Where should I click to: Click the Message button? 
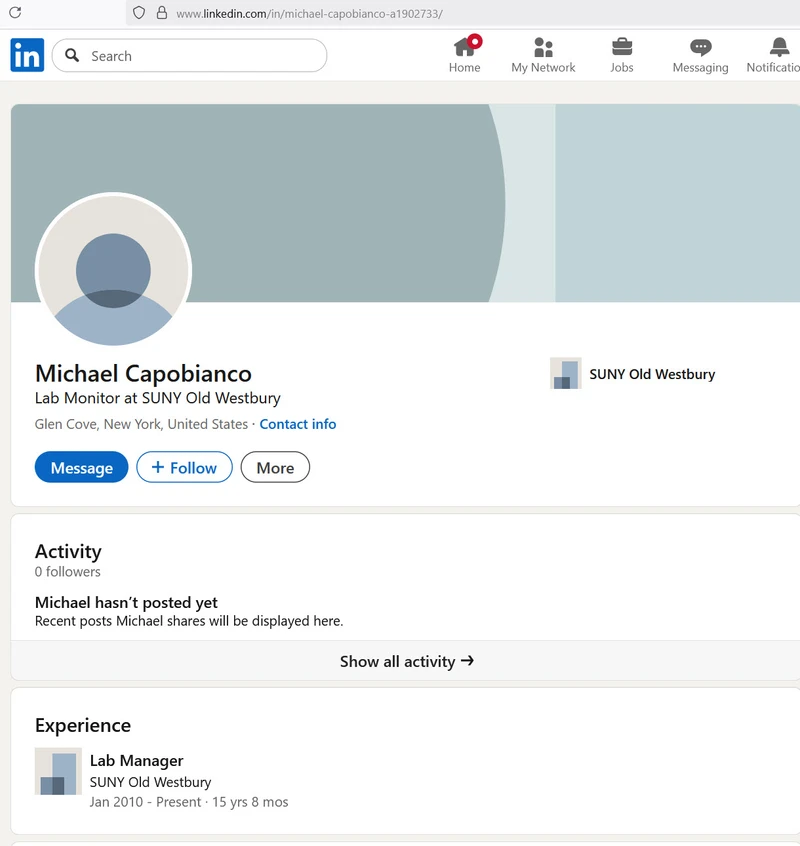(81, 467)
